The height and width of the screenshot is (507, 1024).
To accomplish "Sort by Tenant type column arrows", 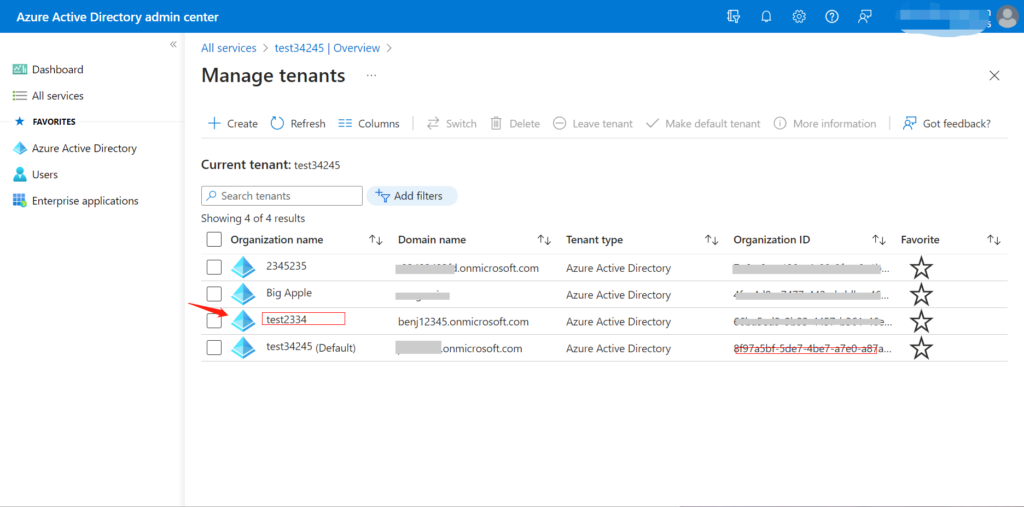I will coord(712,240).
